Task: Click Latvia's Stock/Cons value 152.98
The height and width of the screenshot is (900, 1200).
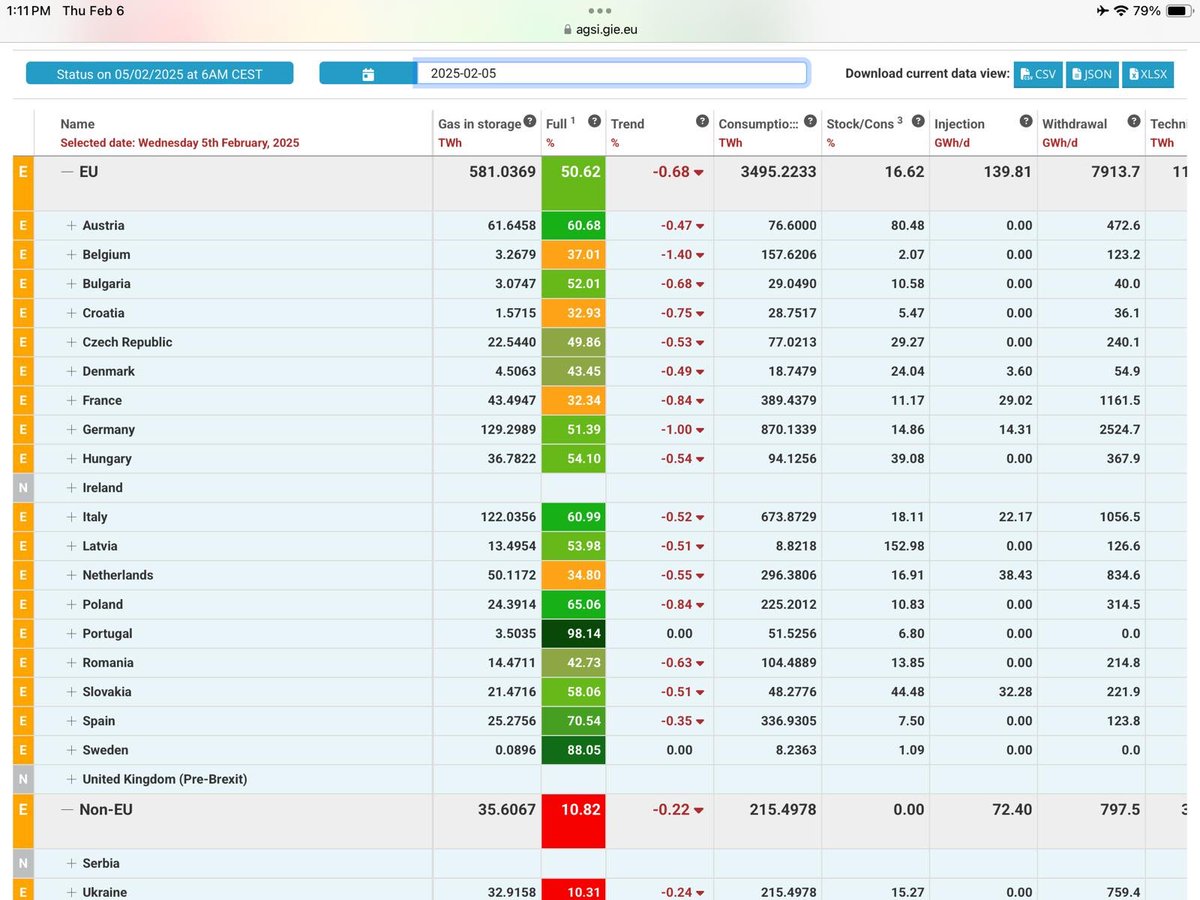Action: coord(902,546)
